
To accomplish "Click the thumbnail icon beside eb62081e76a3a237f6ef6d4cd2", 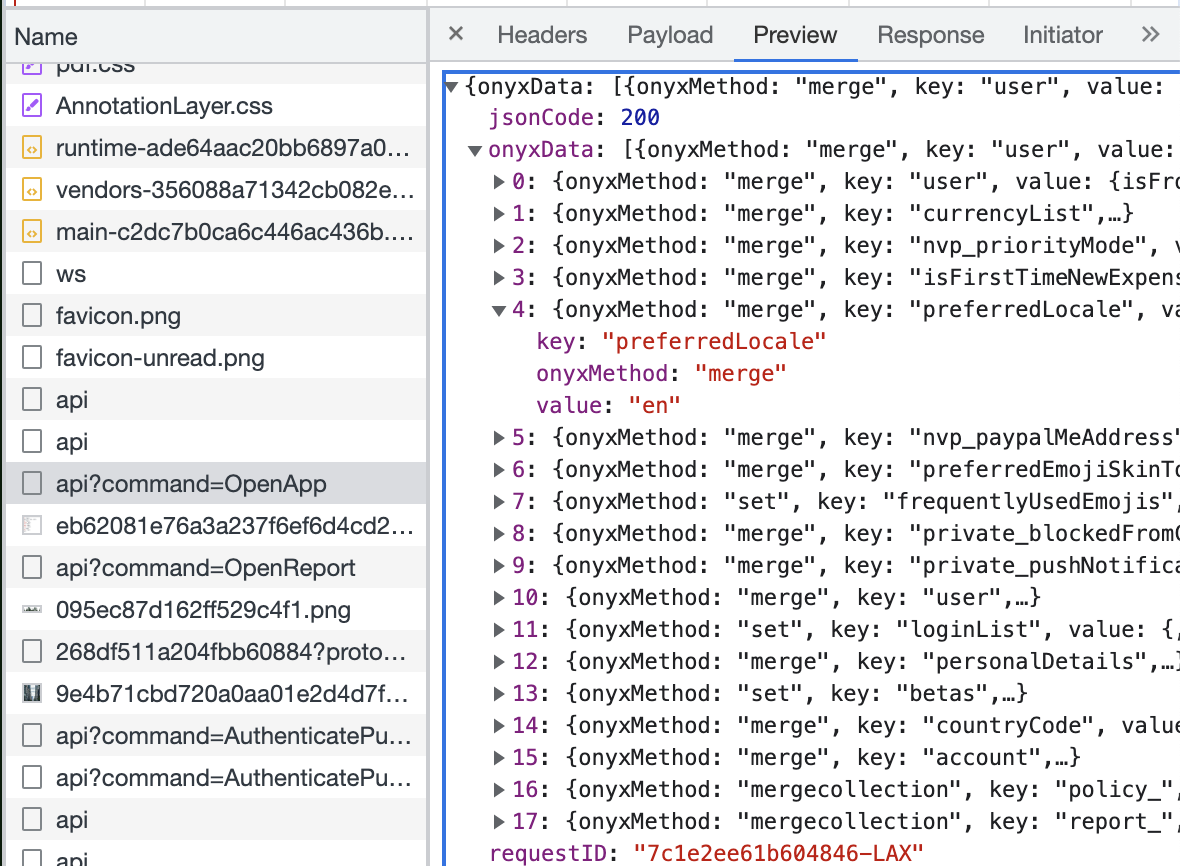I will click(32, 525).
